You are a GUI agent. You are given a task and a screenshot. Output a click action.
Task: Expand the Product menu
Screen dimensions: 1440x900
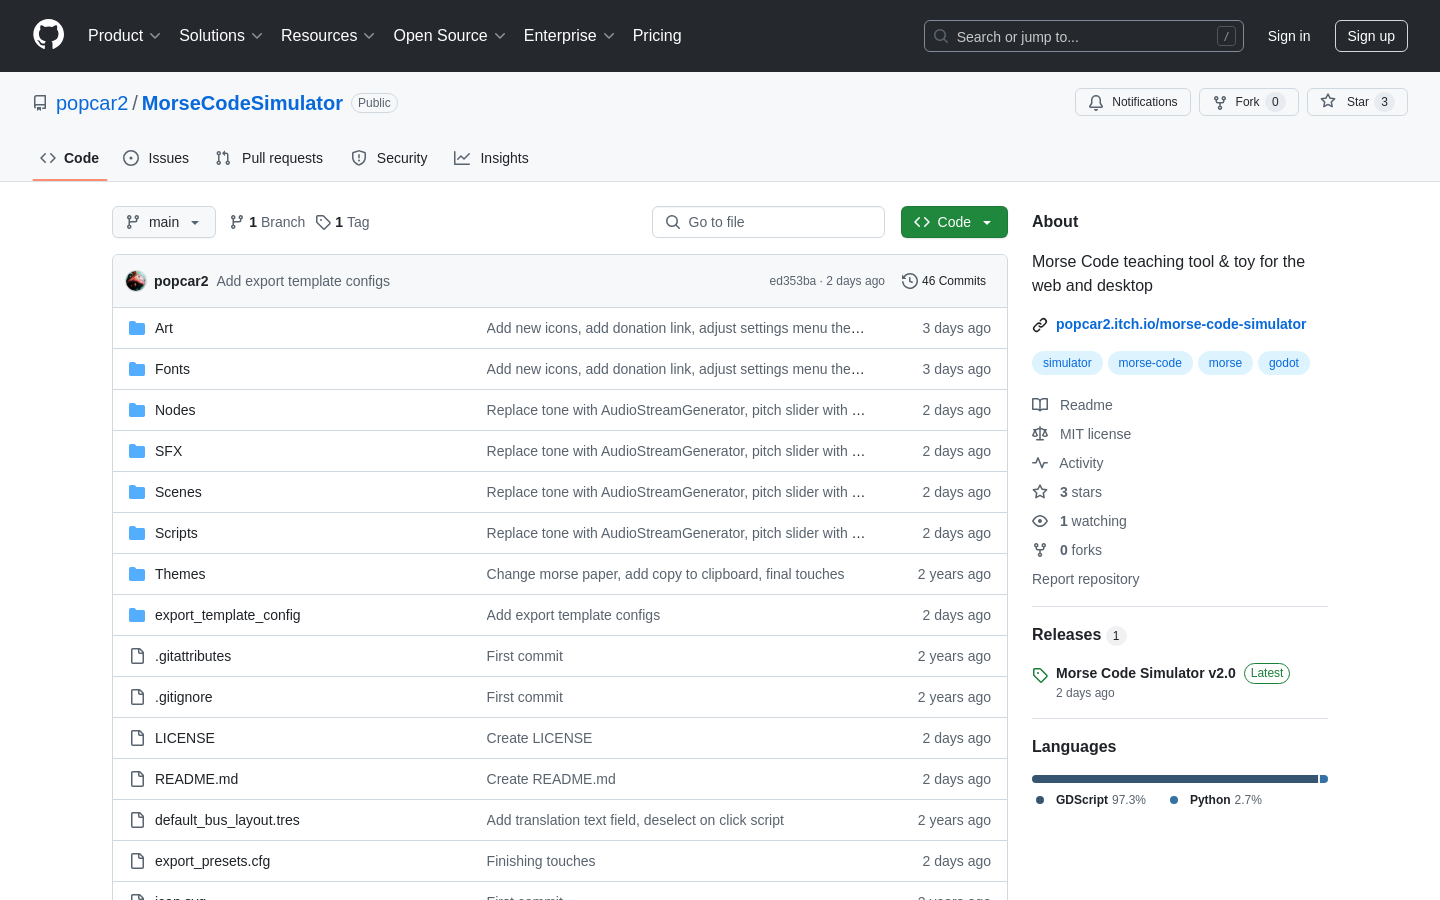[x=124, y=36]
